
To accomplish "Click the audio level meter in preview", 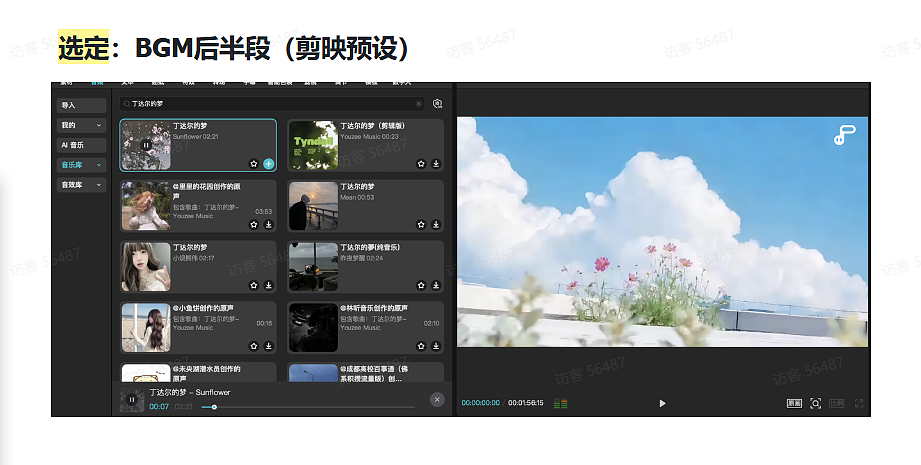I will [x=560, y=404].
